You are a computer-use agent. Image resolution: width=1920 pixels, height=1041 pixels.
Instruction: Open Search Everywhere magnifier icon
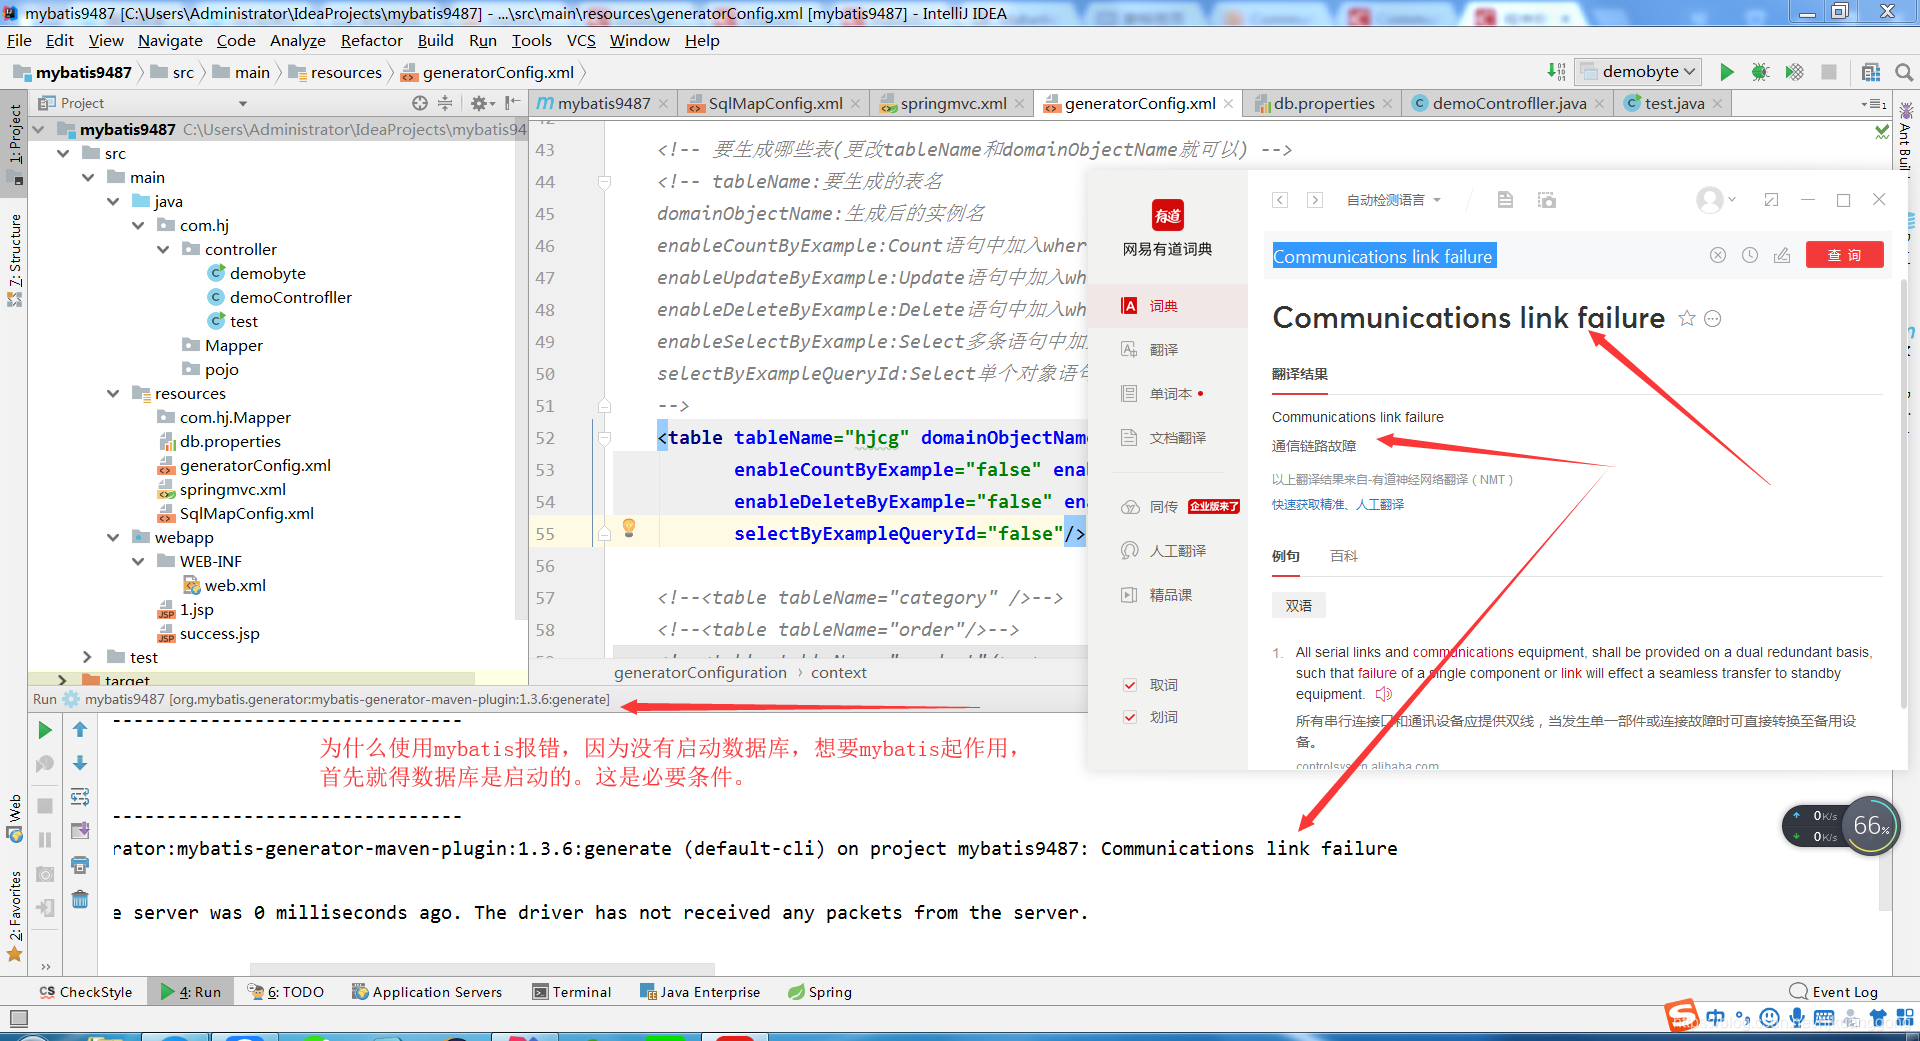(x=1904, y=72)
